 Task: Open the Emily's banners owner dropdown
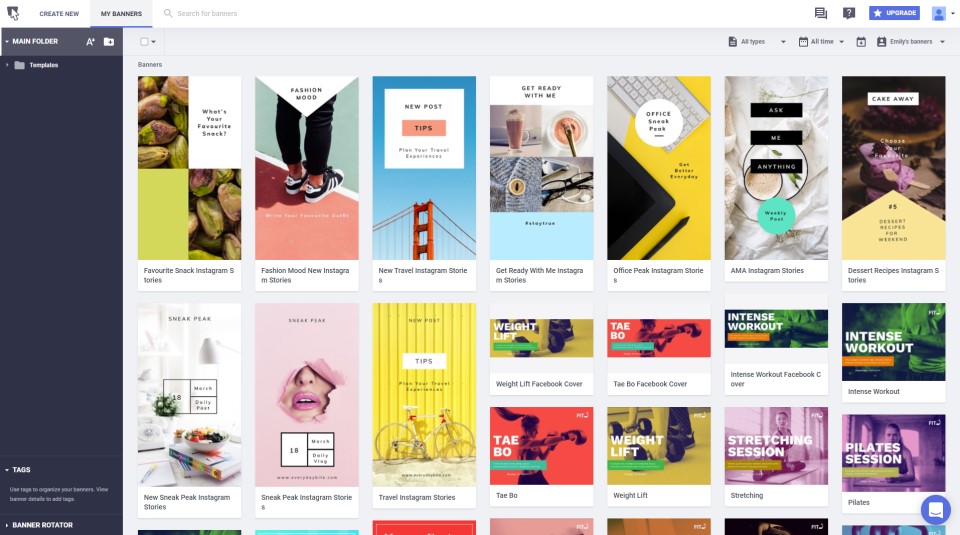tap(908, 42)
